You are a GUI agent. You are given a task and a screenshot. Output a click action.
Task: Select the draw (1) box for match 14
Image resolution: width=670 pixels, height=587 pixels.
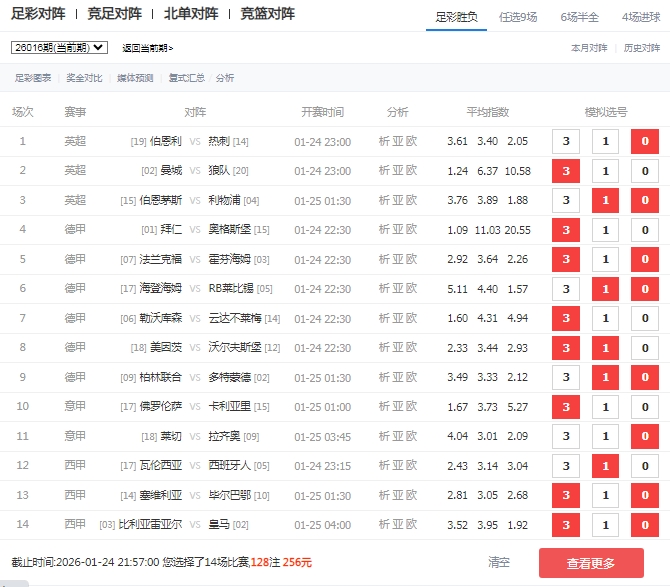click(x=605, y=525)
